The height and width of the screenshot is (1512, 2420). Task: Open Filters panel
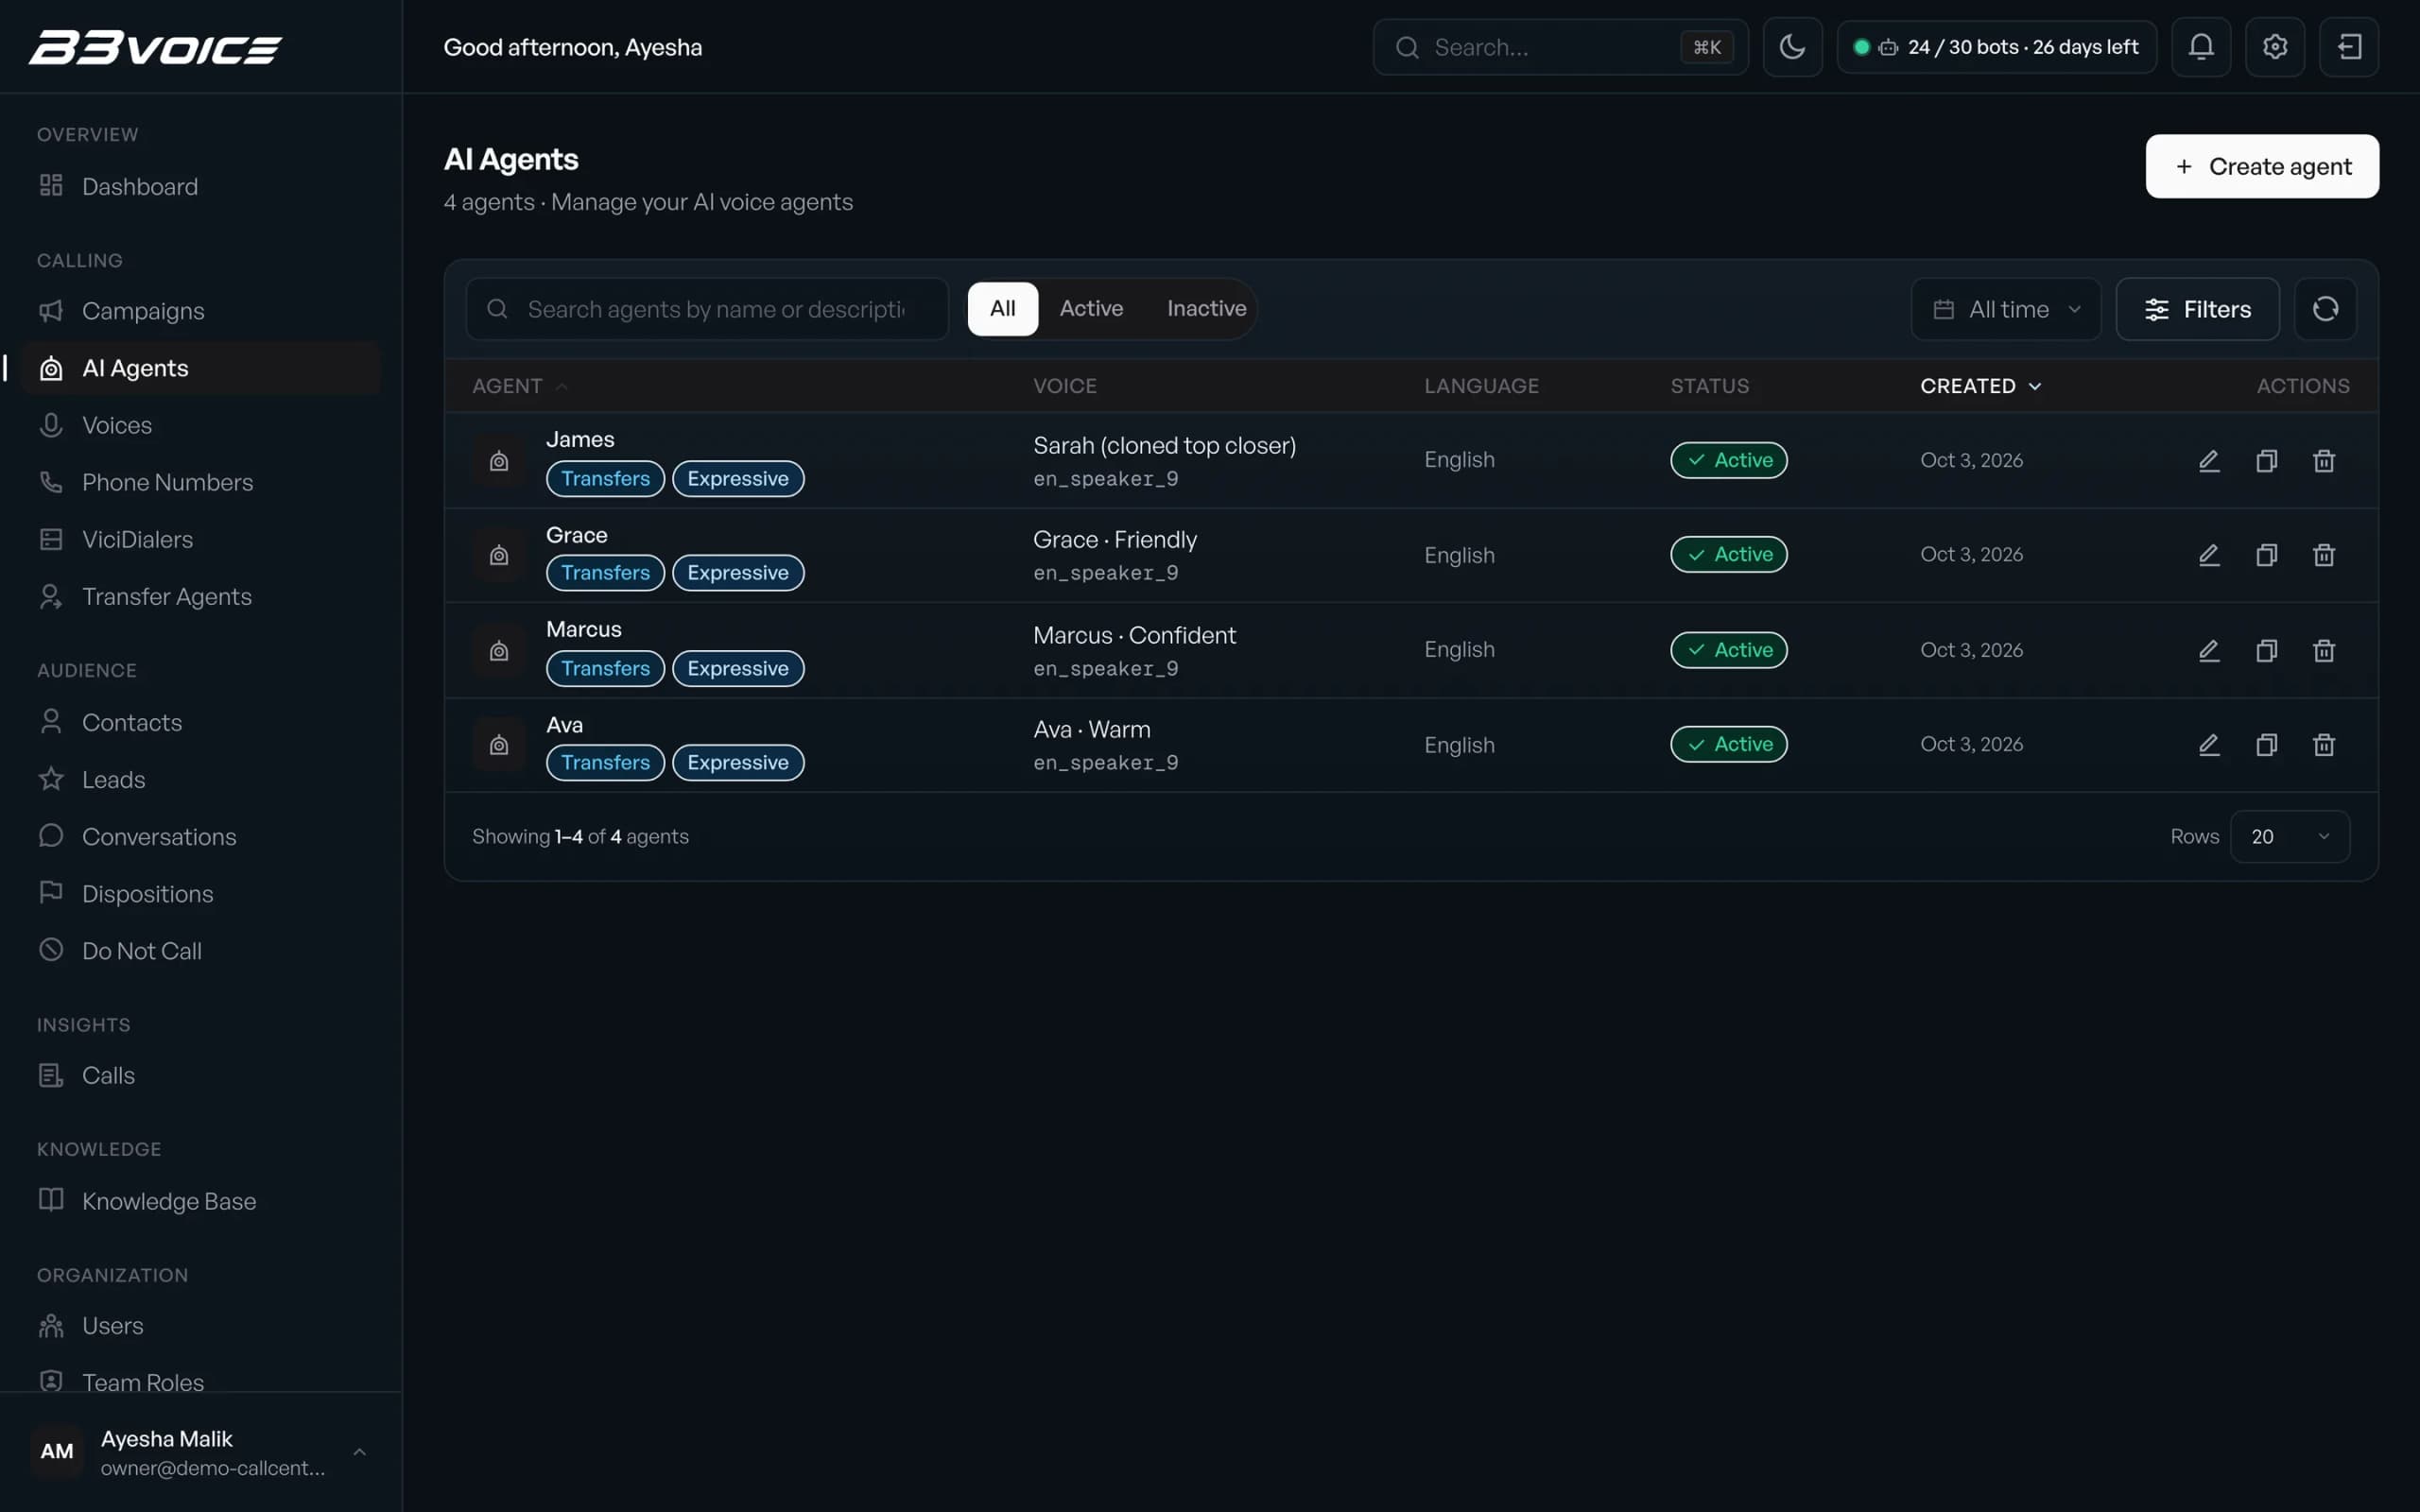pyautogui.click(x=2197, y=309)
